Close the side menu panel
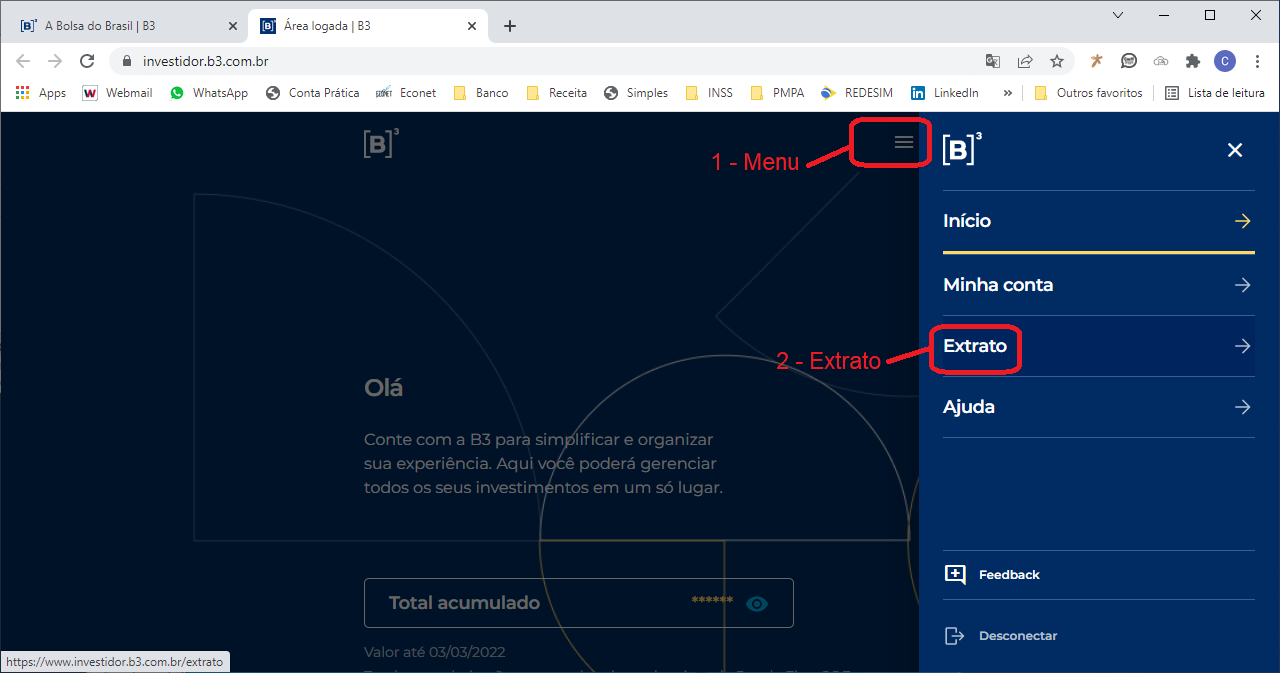Screen dimensions: 1280x688 pos(1235,150)
